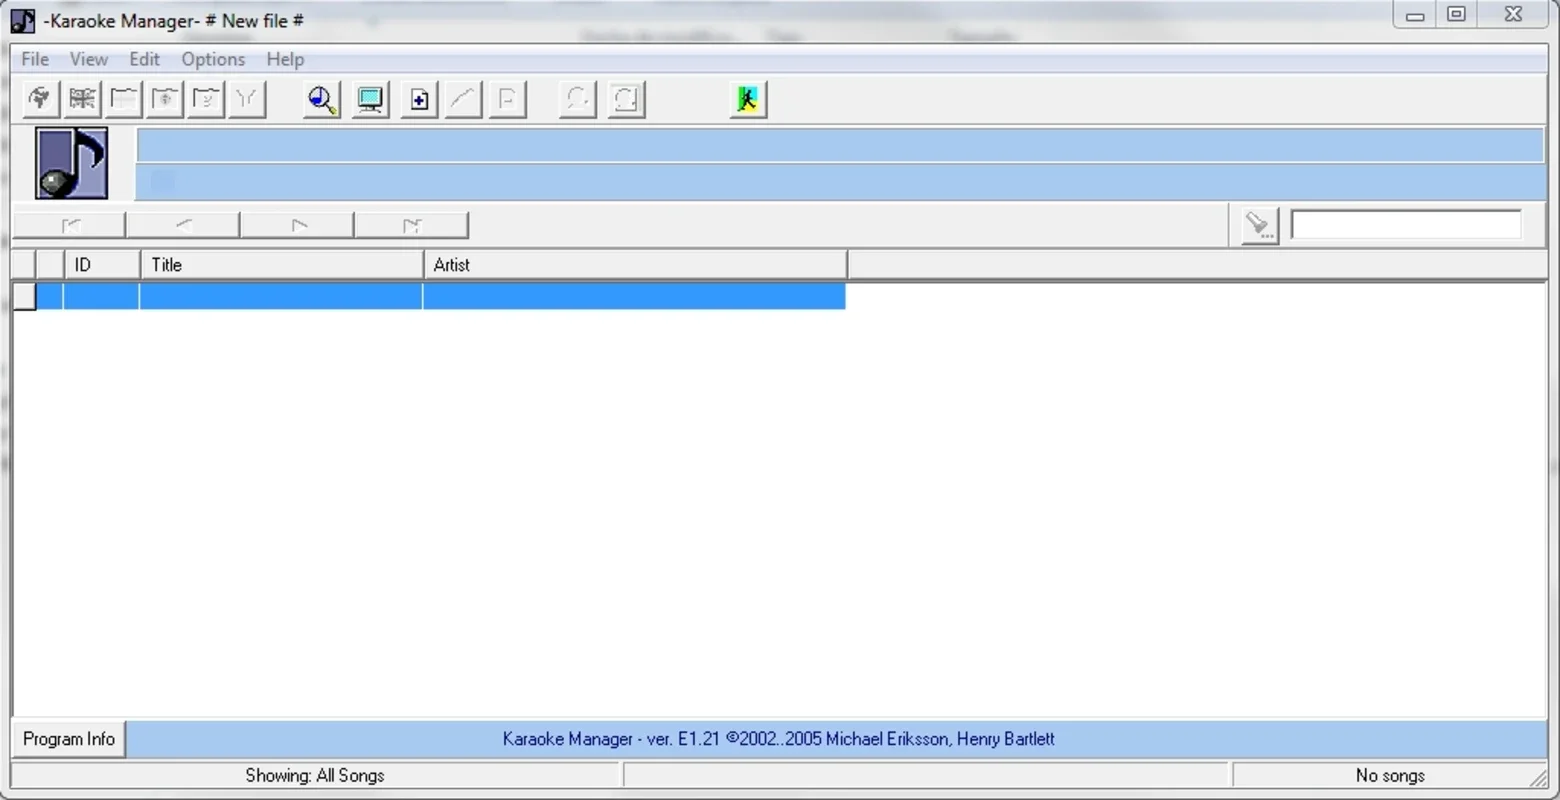Click 'Showing: All Songs' status text
The image size is (1560, 800).
tap(315, 775)
